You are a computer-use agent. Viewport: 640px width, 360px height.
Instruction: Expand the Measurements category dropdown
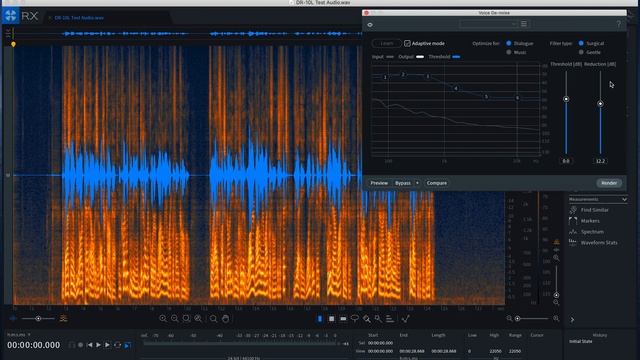[598, 199]
